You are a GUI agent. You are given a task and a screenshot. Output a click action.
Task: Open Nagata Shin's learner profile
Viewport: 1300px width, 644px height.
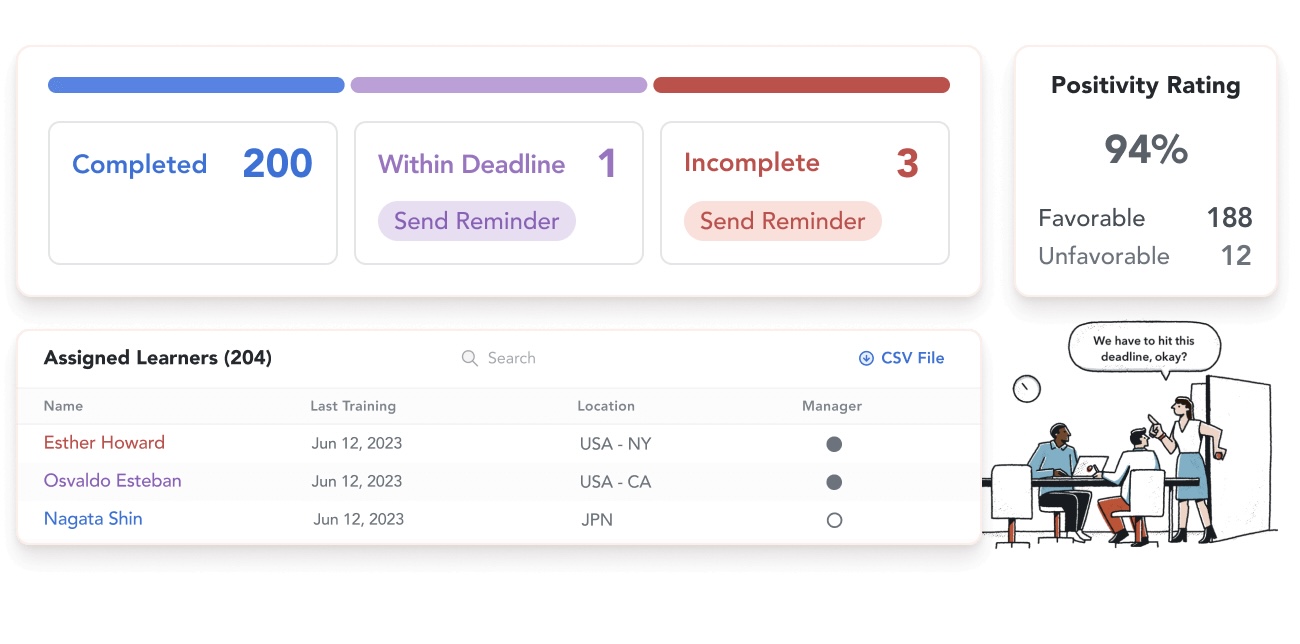pyautogui.click(x=93, y=519)
